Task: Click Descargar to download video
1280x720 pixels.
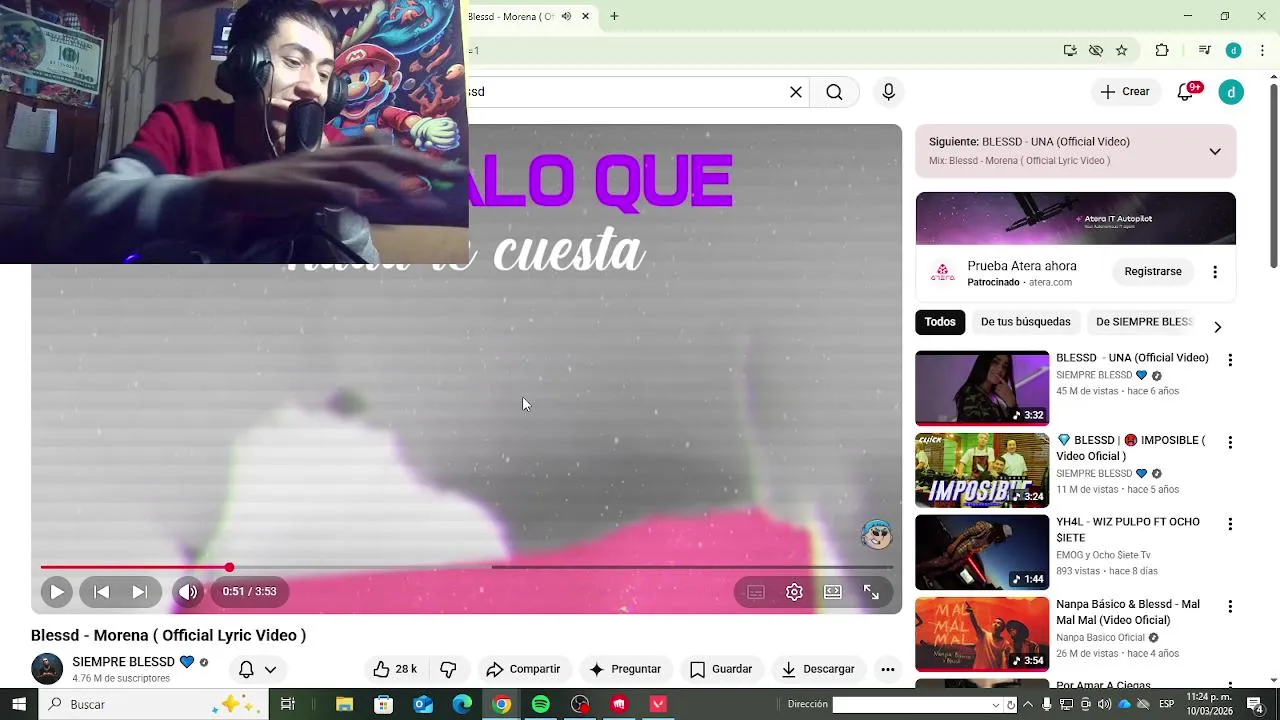Action: [x=818, y=669]
